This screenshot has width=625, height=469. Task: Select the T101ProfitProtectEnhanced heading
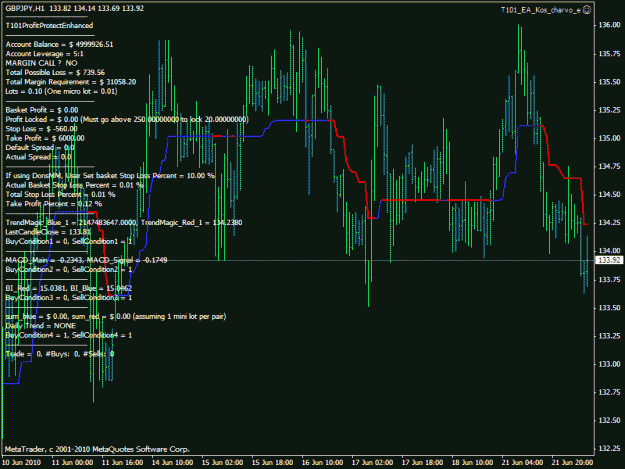[x=49, y=26]
